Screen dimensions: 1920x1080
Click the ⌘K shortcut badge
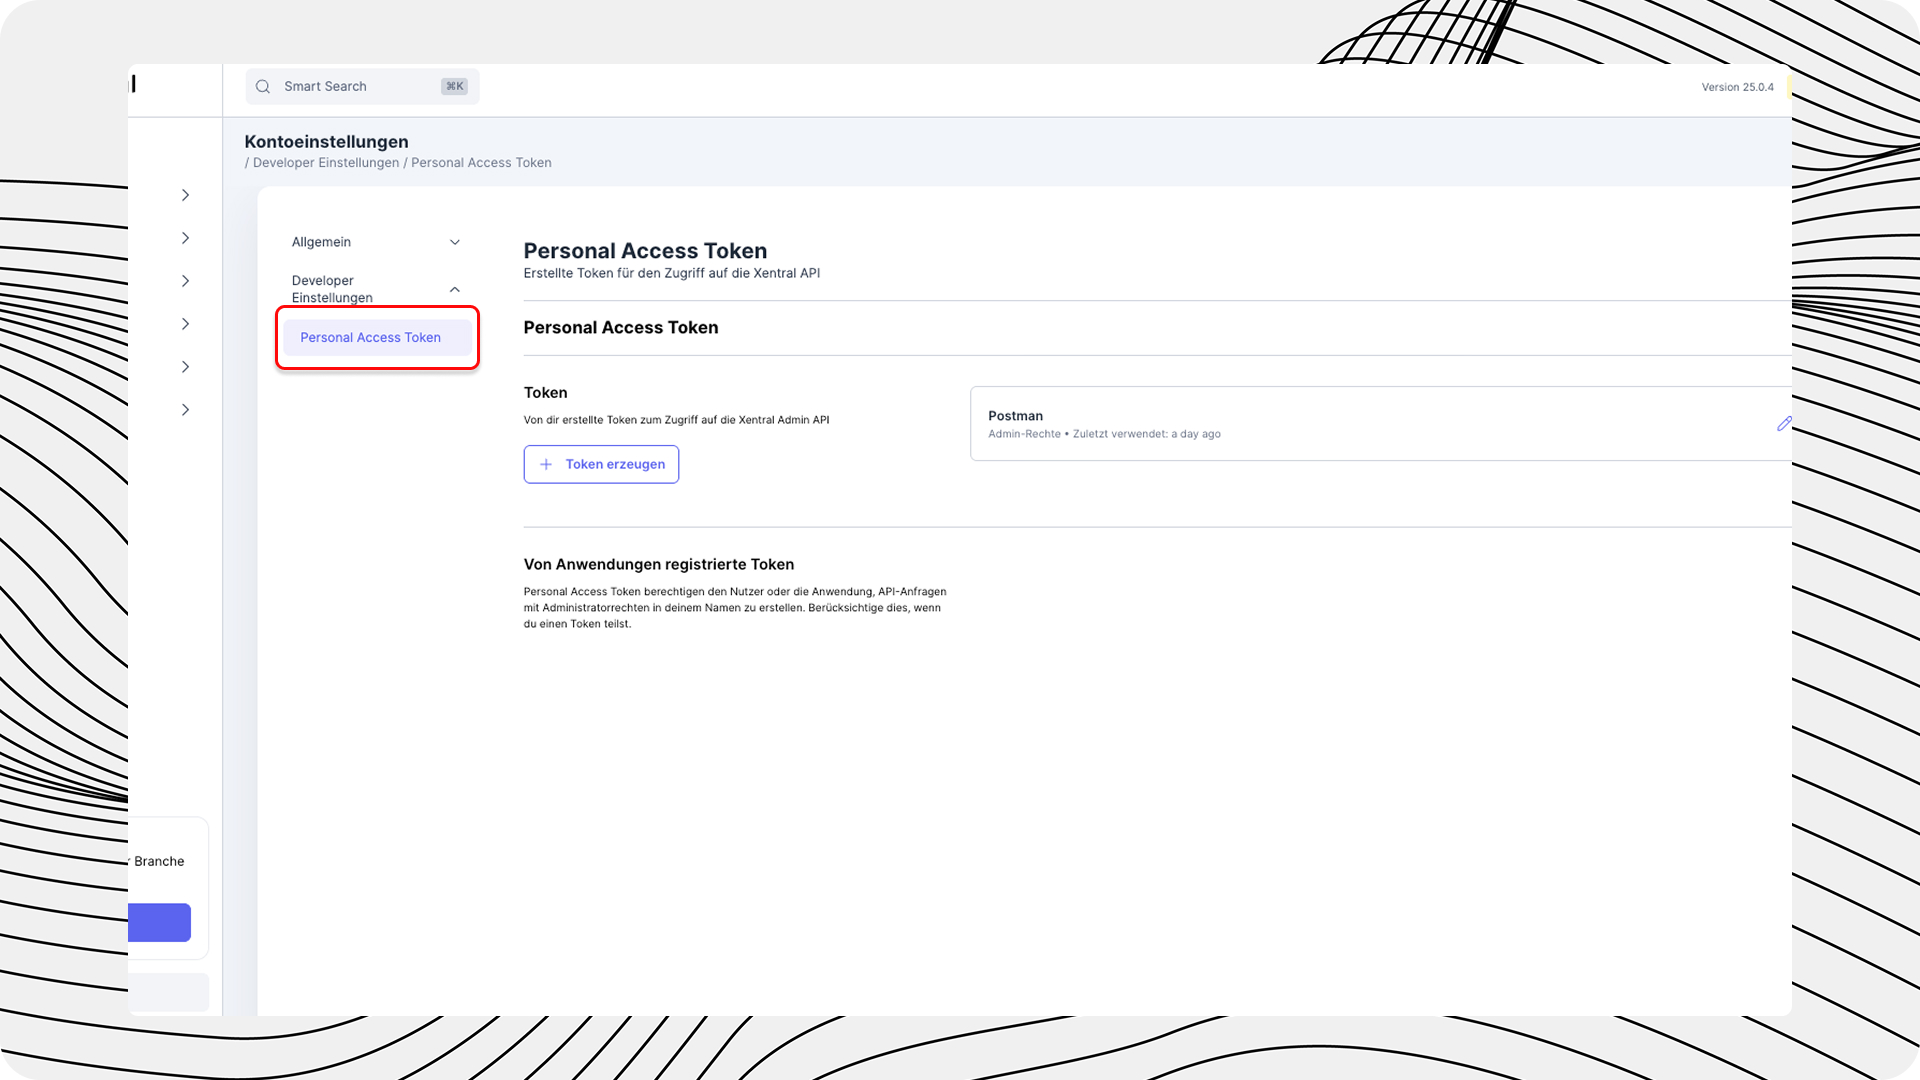(x=454, y=87)
